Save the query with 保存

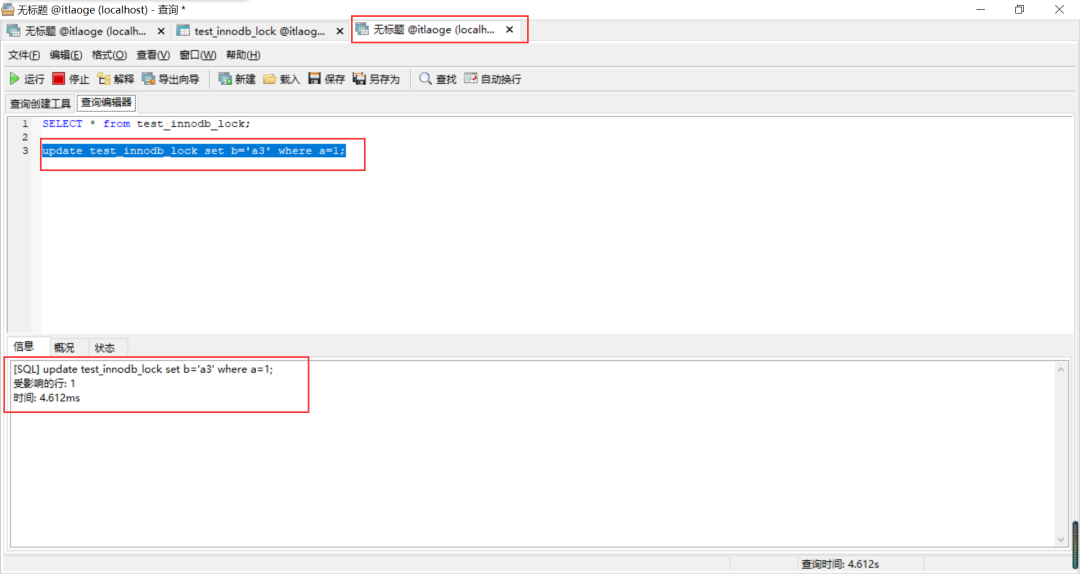coord(326,79)
